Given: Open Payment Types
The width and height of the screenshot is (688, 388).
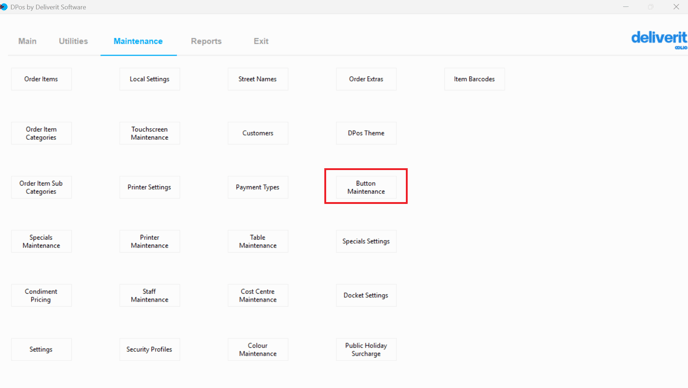Looking at the screenshot, I should (258, 187).
